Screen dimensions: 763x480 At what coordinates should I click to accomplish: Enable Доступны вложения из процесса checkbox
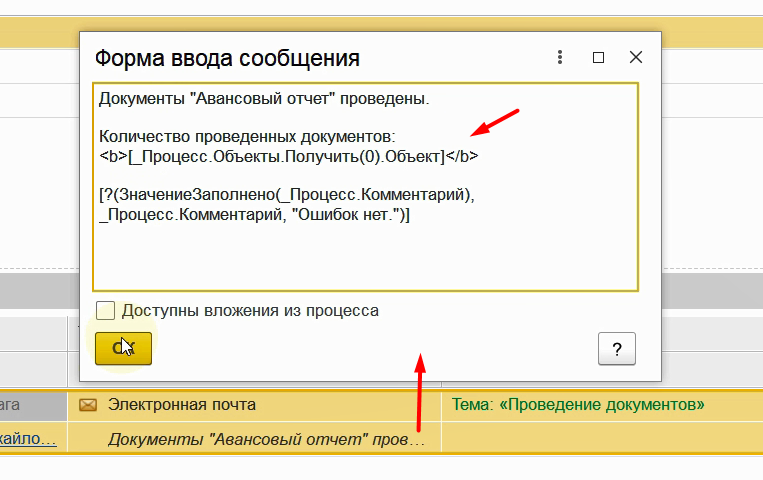[x=105, y=311]
